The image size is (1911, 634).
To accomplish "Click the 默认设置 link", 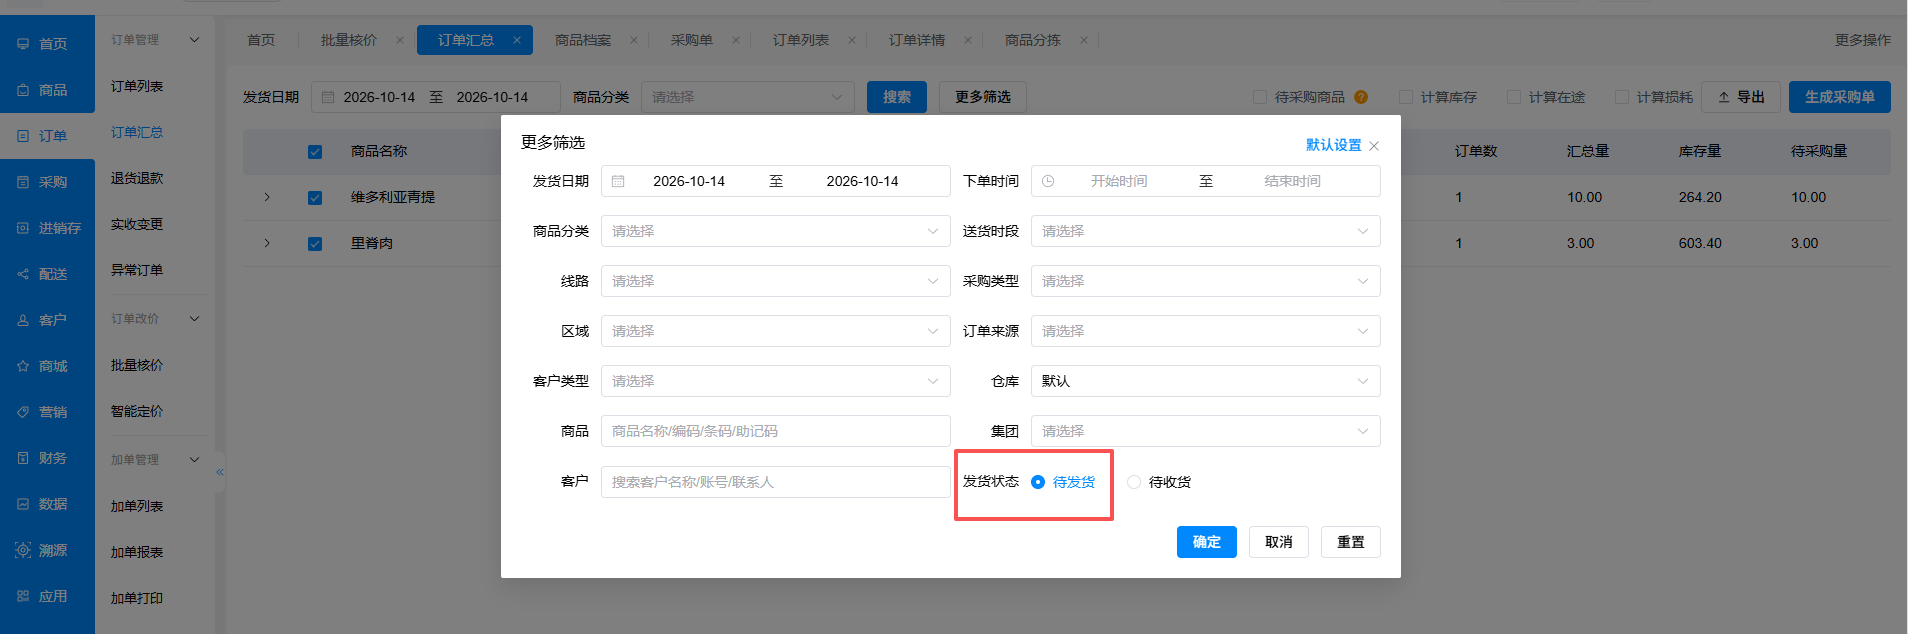I will coord(1333,145).
